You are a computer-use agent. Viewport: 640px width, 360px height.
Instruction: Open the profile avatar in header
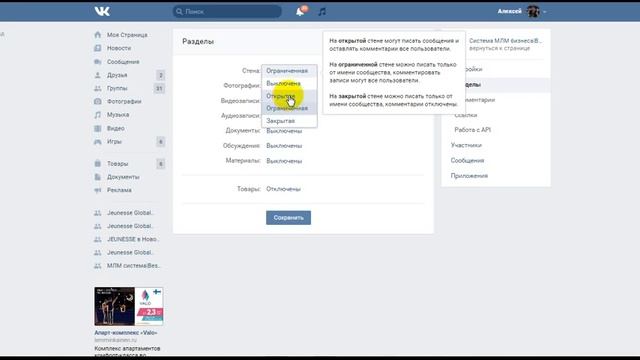coord(533,11)
